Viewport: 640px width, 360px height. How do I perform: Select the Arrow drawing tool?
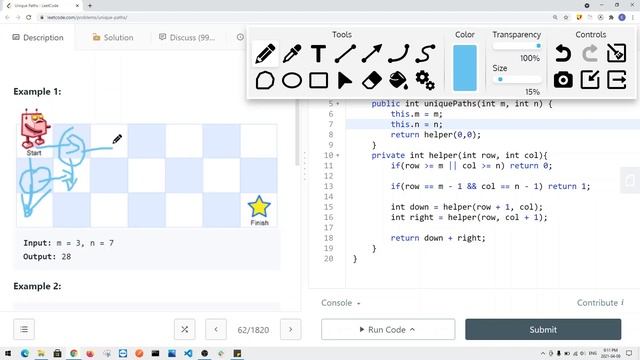tap(372, 53)
